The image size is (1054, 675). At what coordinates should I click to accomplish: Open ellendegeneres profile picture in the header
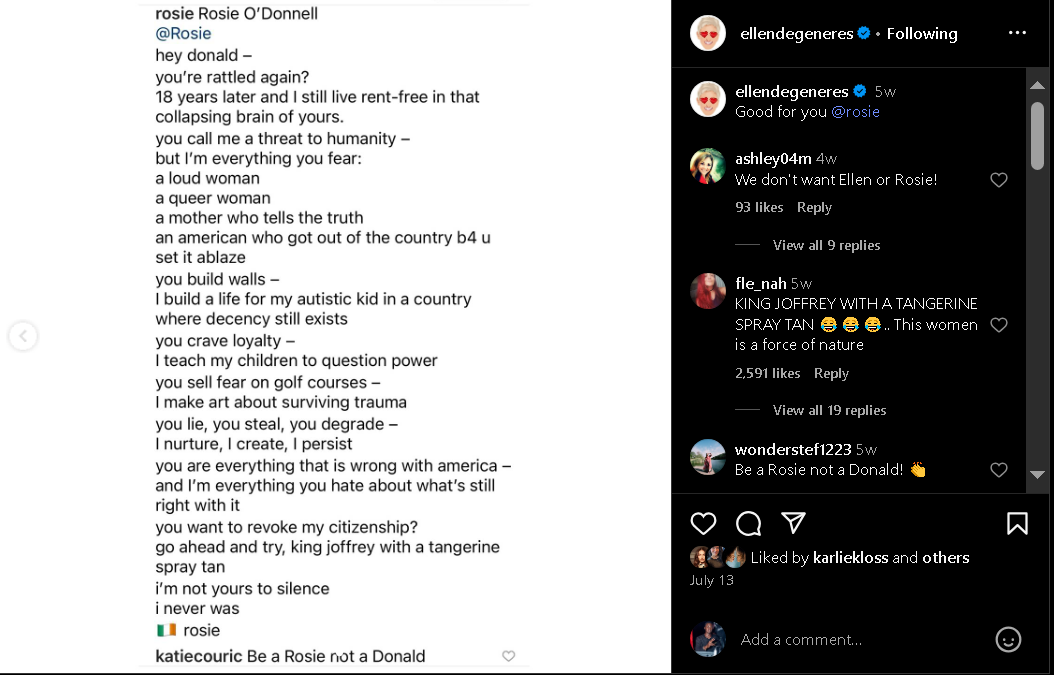[708, 33]
